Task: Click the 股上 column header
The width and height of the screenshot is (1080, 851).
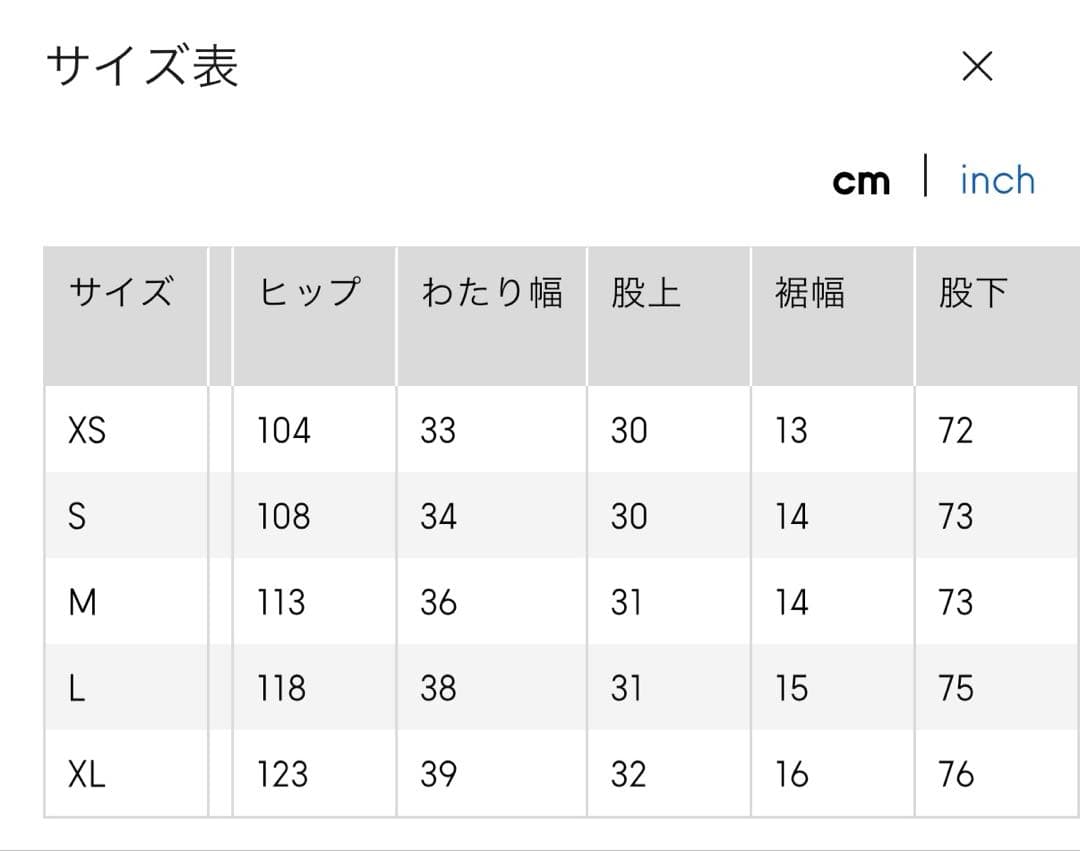Action: click(x=646, y=293)
